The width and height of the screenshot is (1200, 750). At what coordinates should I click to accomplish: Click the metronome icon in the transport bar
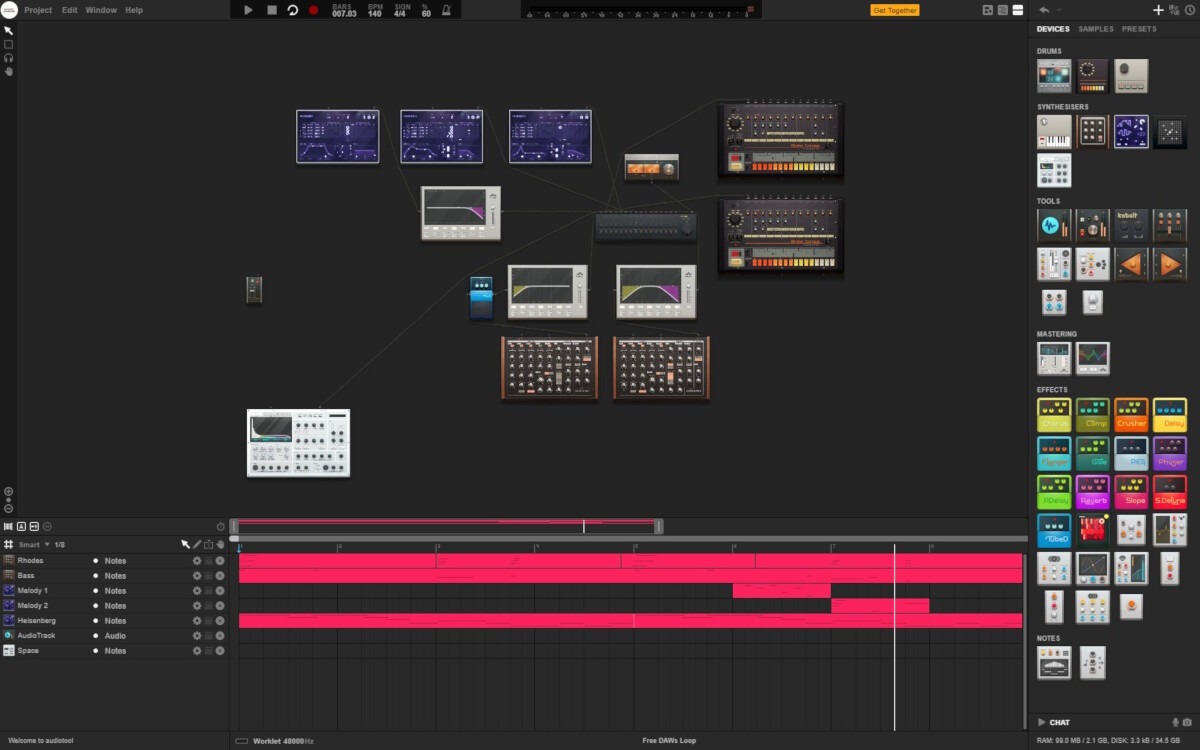click(445, 10)
